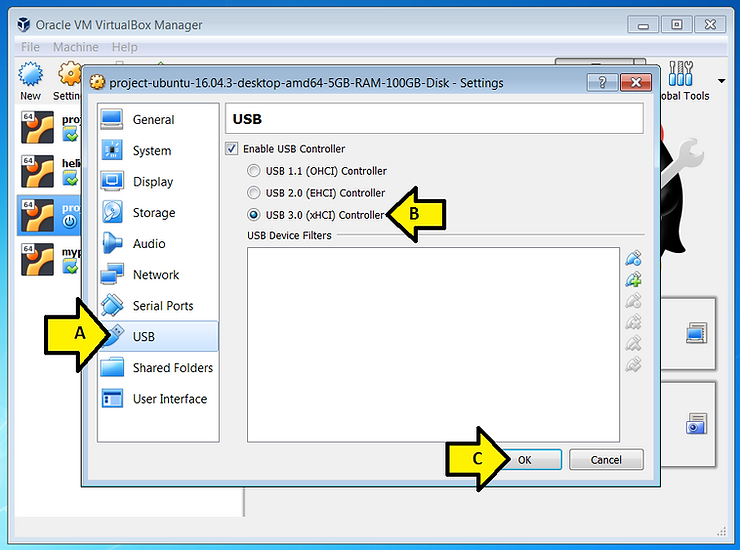Viewport: 740px width, 550px height.
Task: Open the Storage settings category
Action: point(158,212)
